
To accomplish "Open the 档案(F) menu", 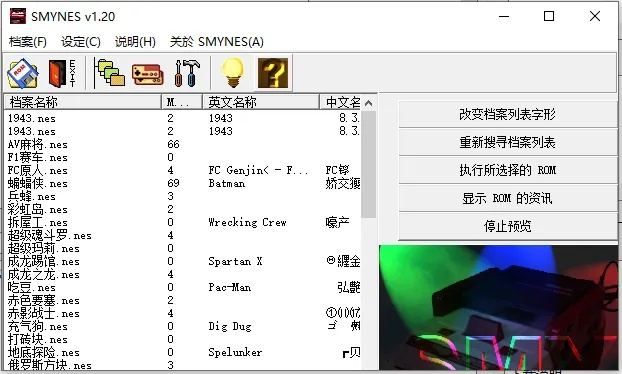I will tap(28, 42).
